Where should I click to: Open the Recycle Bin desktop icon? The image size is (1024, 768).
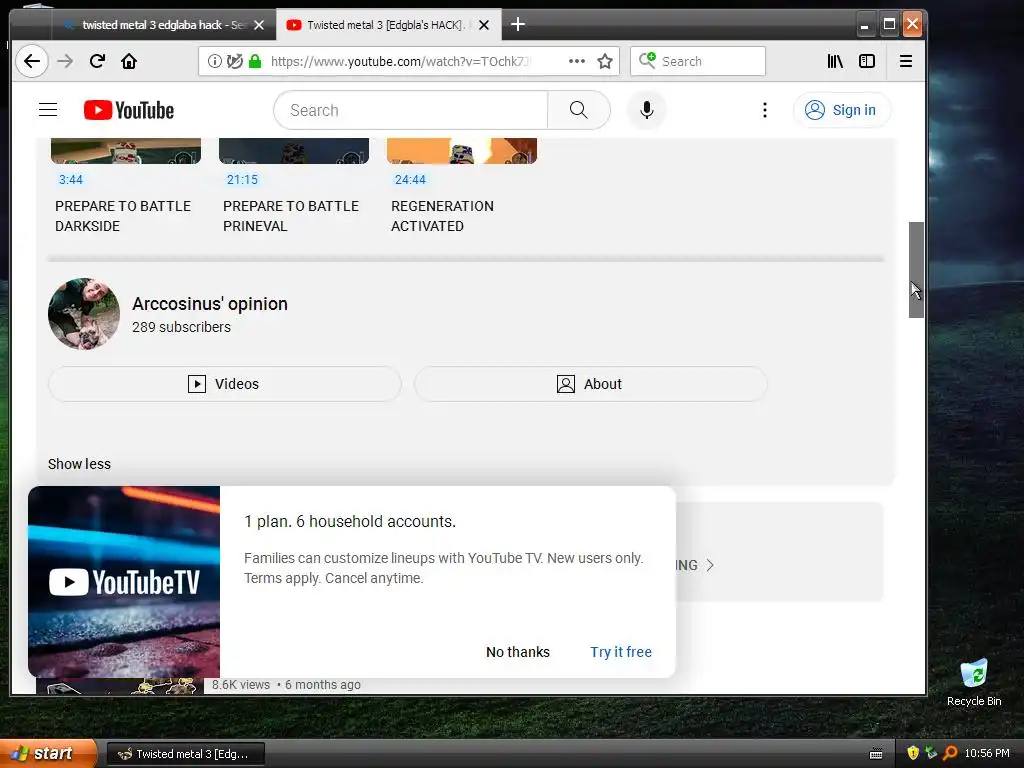tap(974, 683)
